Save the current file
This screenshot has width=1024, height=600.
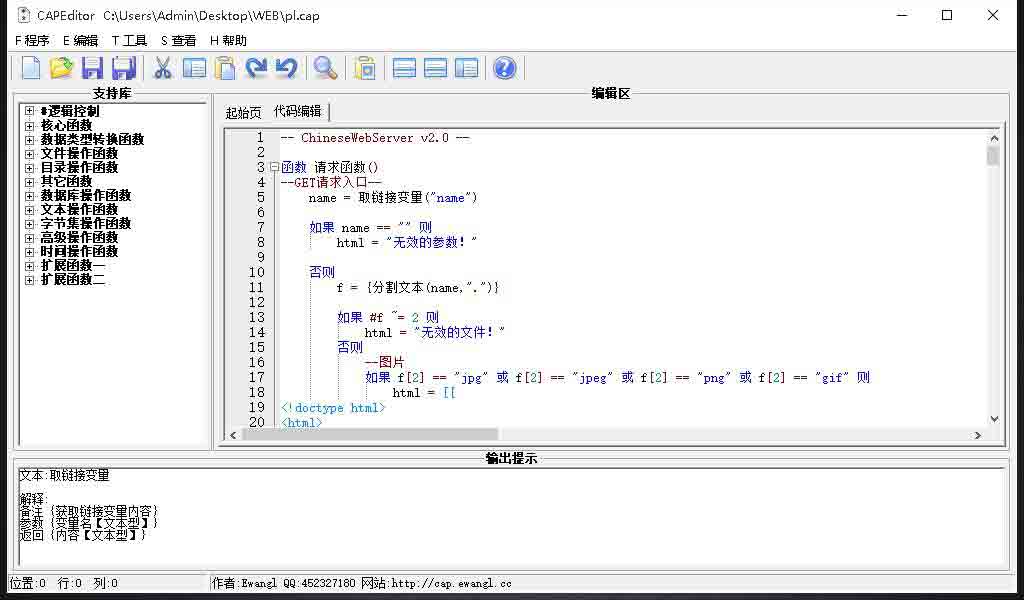pyautogui.click(x=93, y=67)
